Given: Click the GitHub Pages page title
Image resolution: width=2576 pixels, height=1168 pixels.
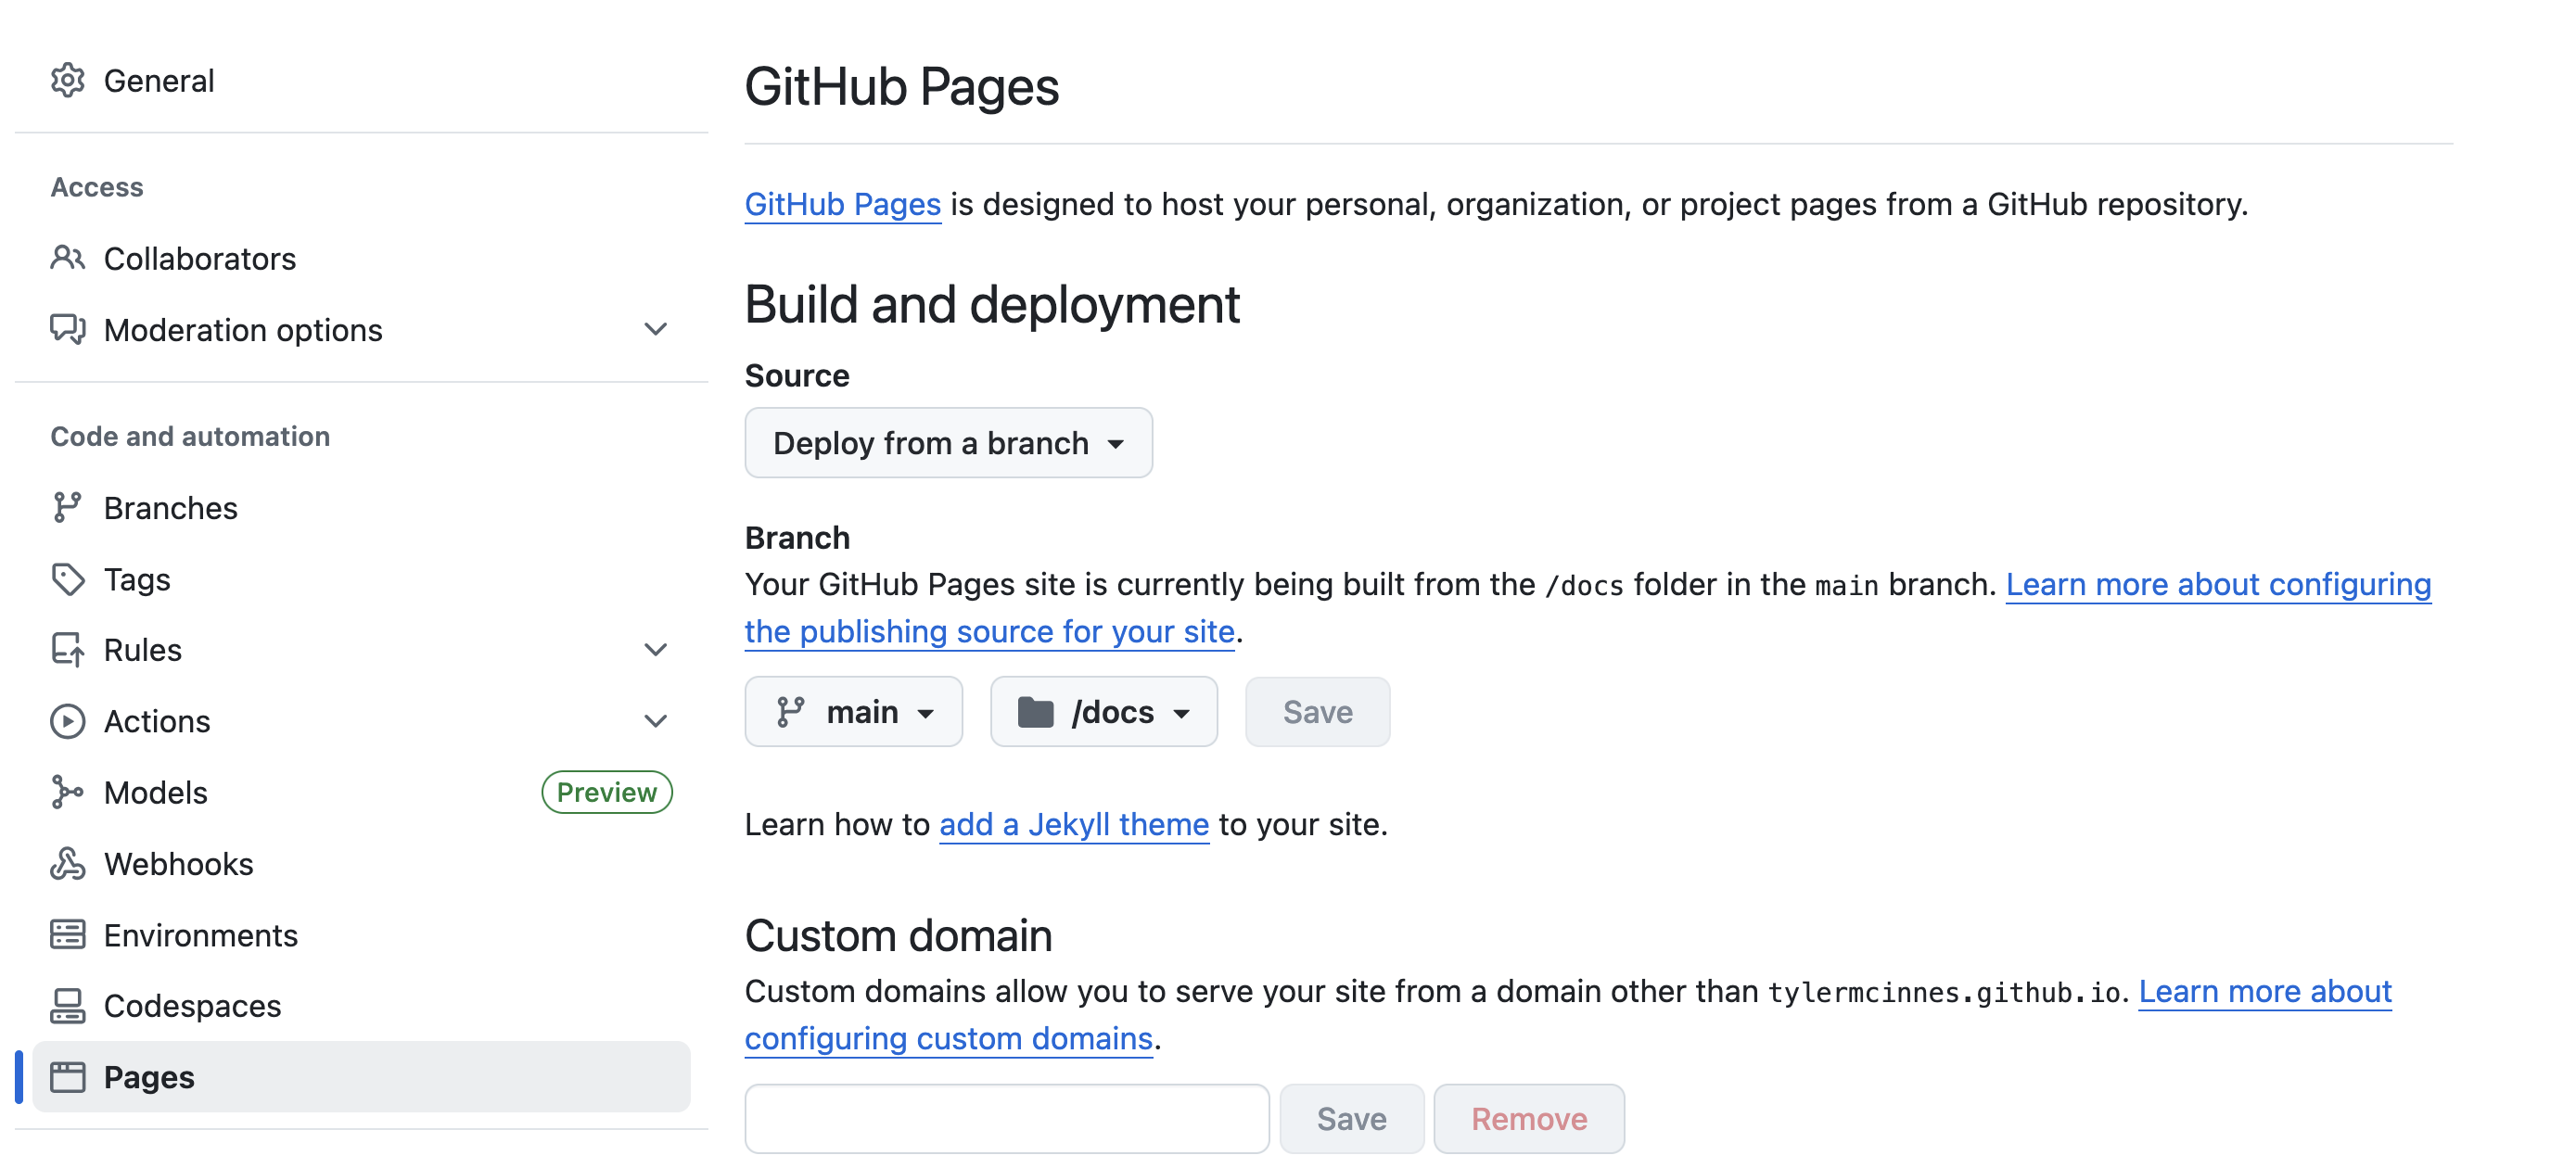Looking at the screenshot, I should [x=901, y=86].
